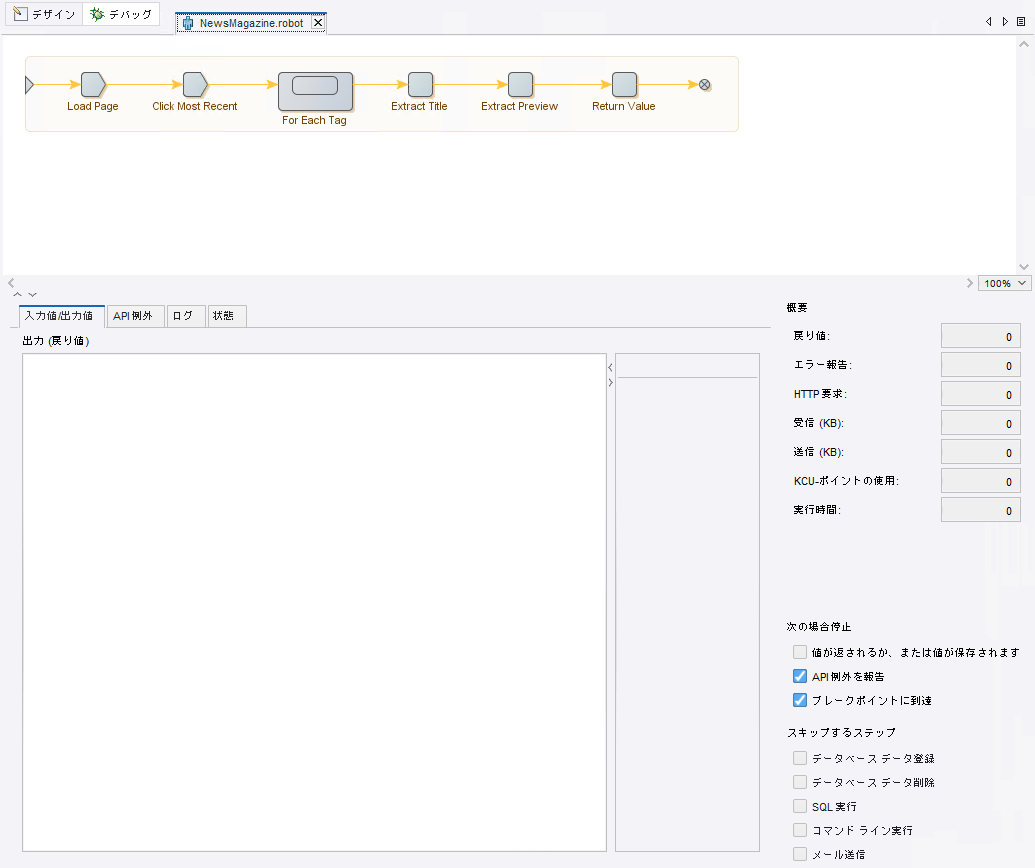Select the Extract Preview step
This screenshot has height=868, width=1035.
520,85
